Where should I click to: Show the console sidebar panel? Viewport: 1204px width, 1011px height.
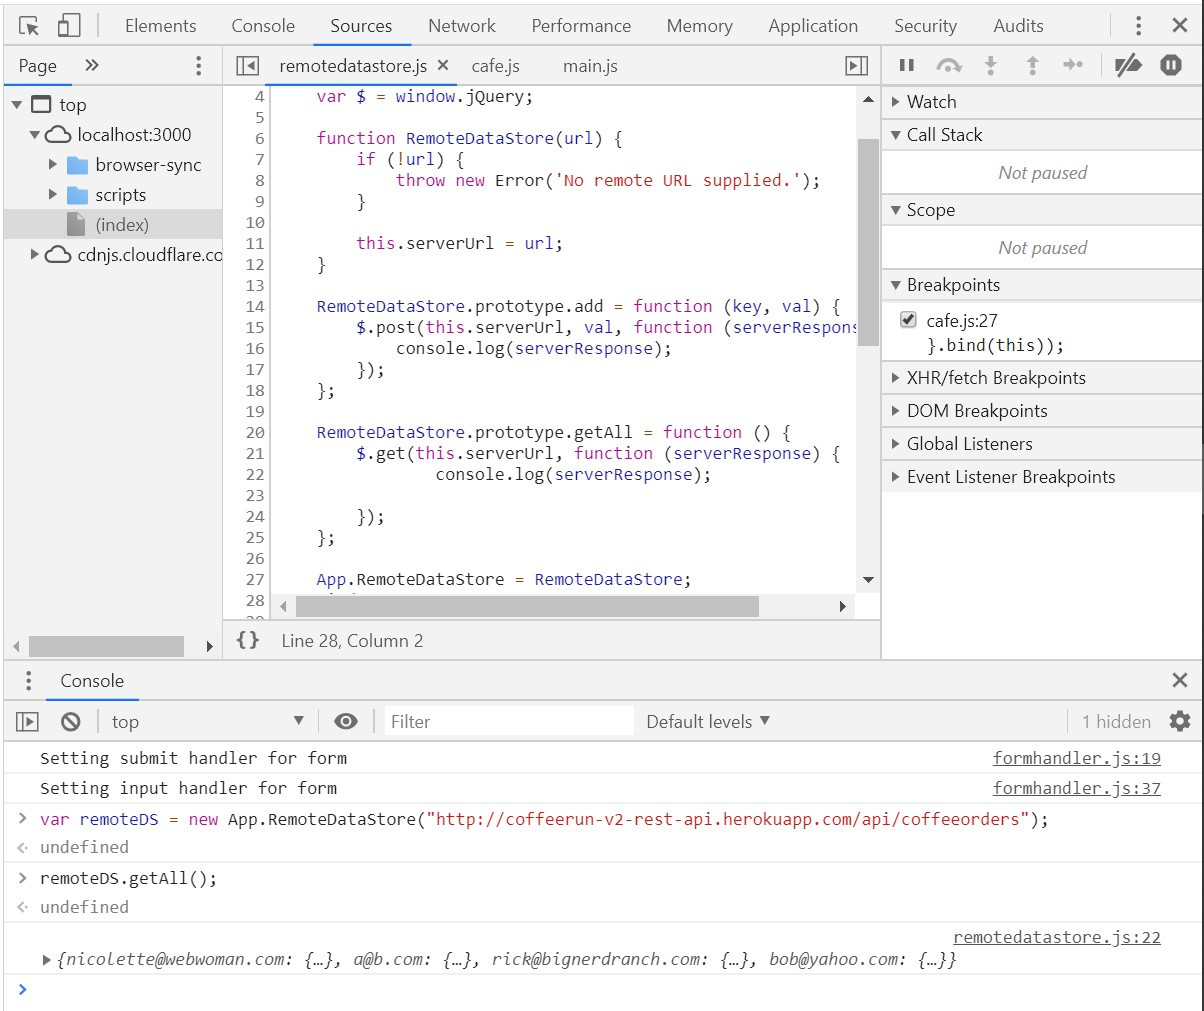[x=27, y=721]
